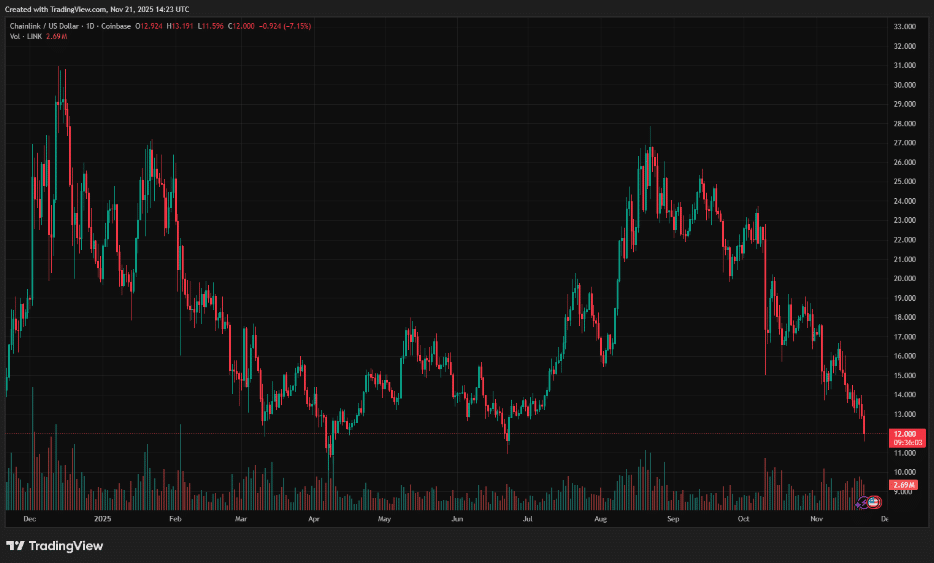934x563 pixels.
Task: Click the 28.000 price scale label
Action: pyautogui.click(x=904, y=124)
